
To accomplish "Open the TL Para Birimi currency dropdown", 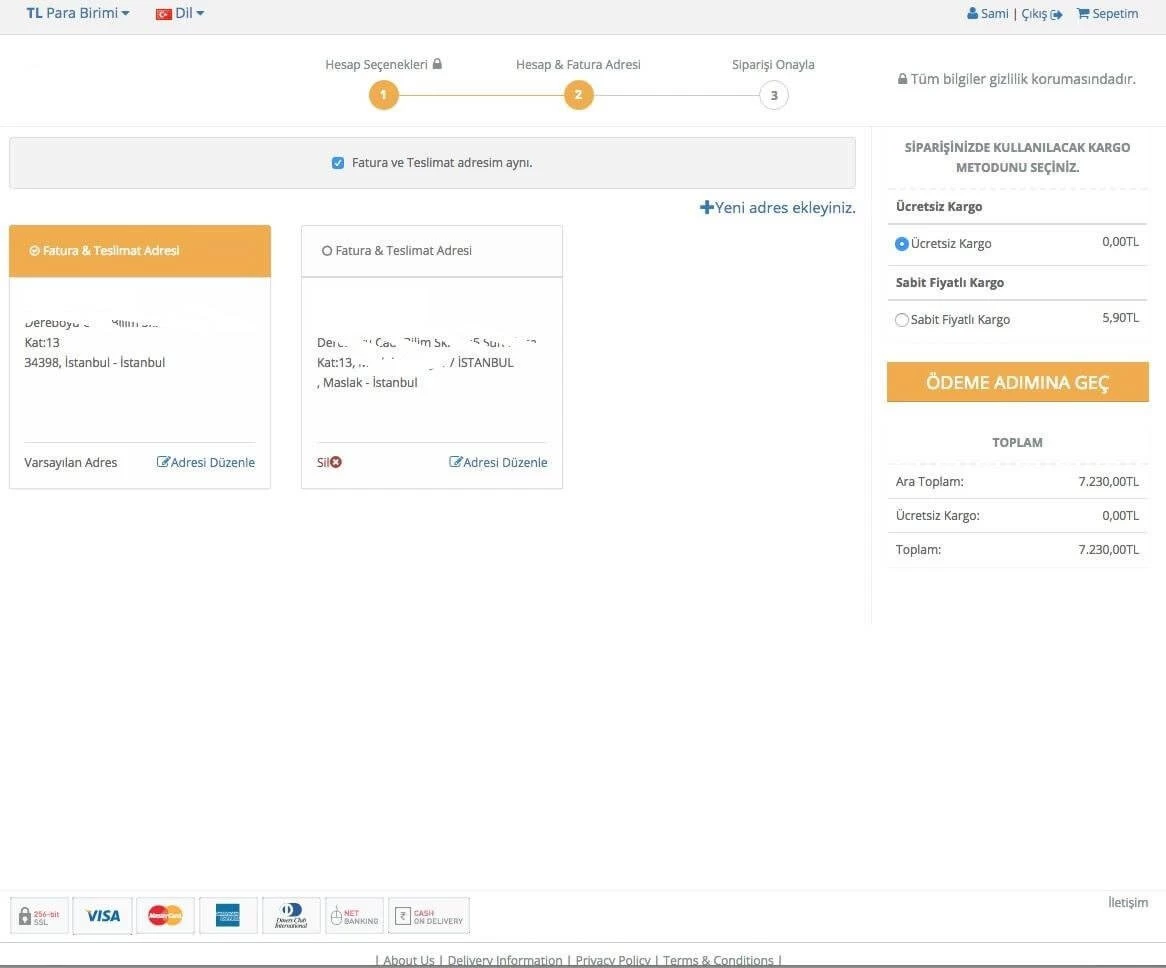I will tap(78, 13).
